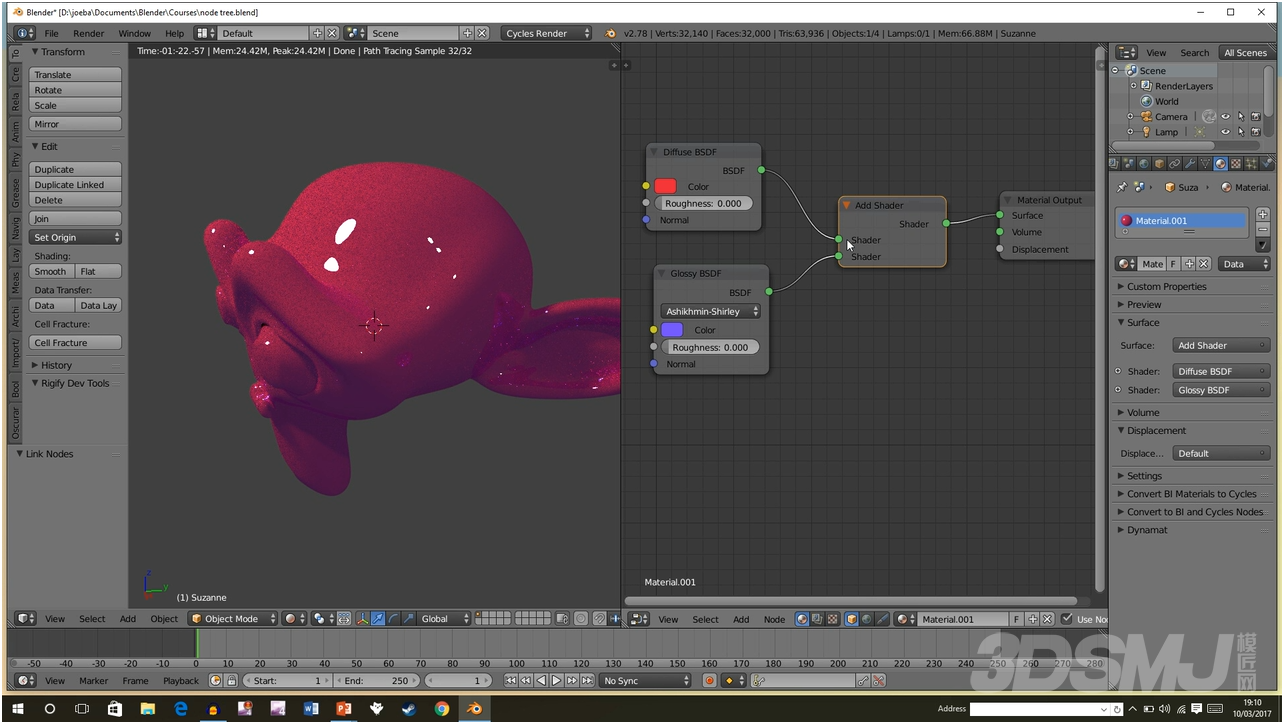Open the Cycles Render engine dropdown
The width and height of the screenshot is (1284, 724).
coord(546,33)
